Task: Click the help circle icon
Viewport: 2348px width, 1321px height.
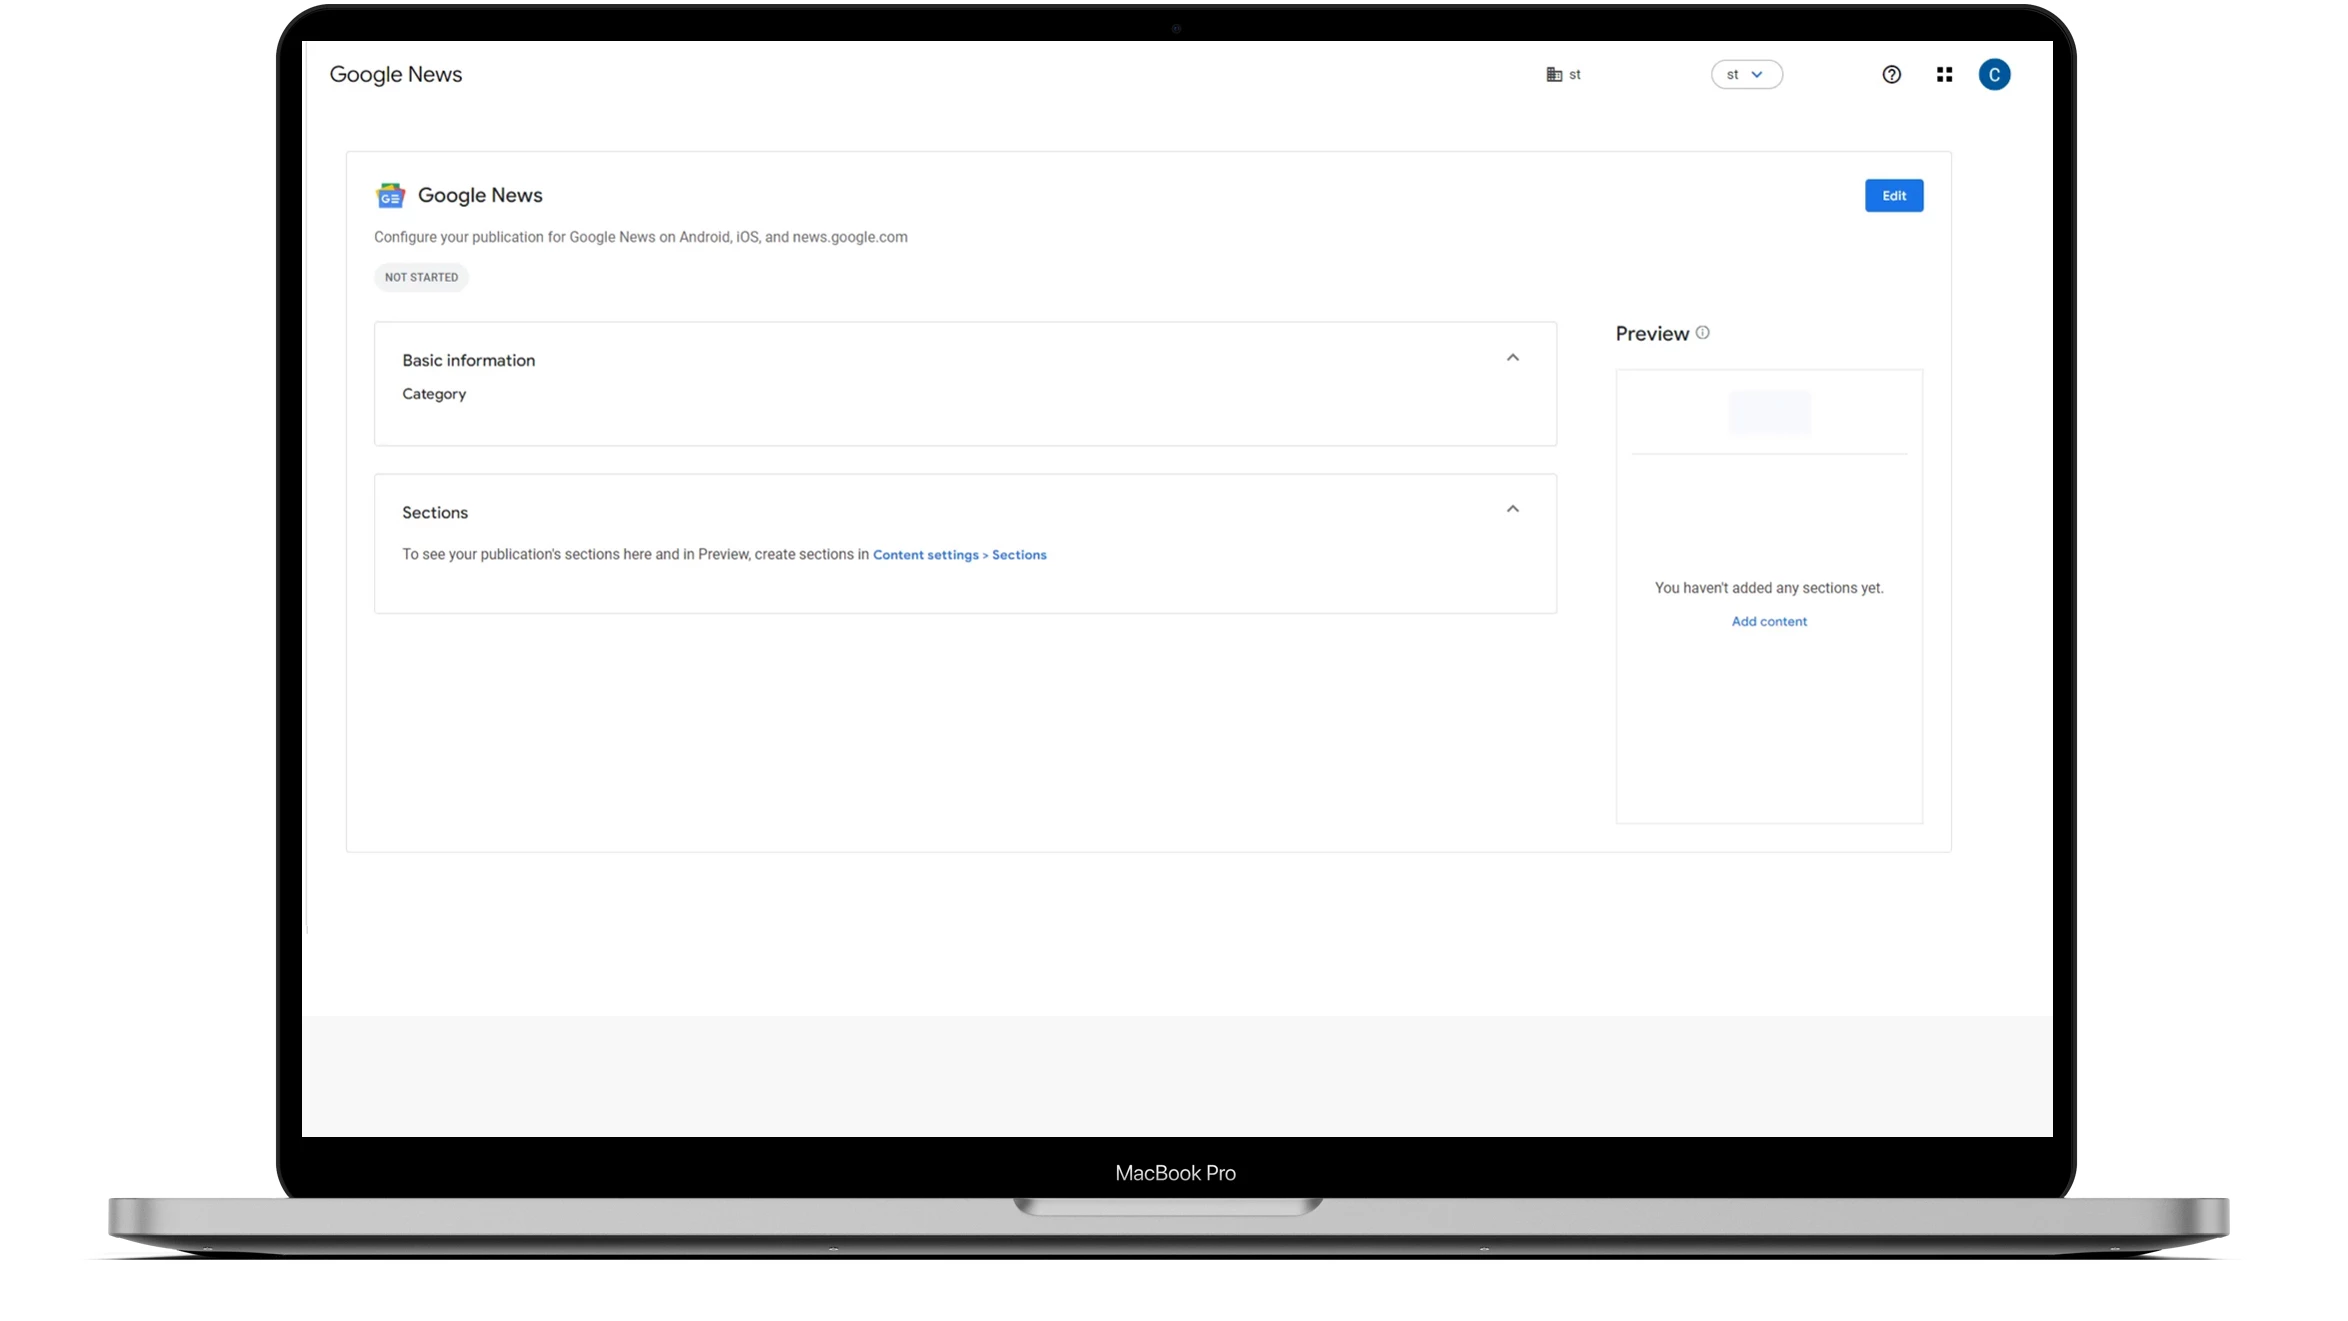Action: 1892,74
